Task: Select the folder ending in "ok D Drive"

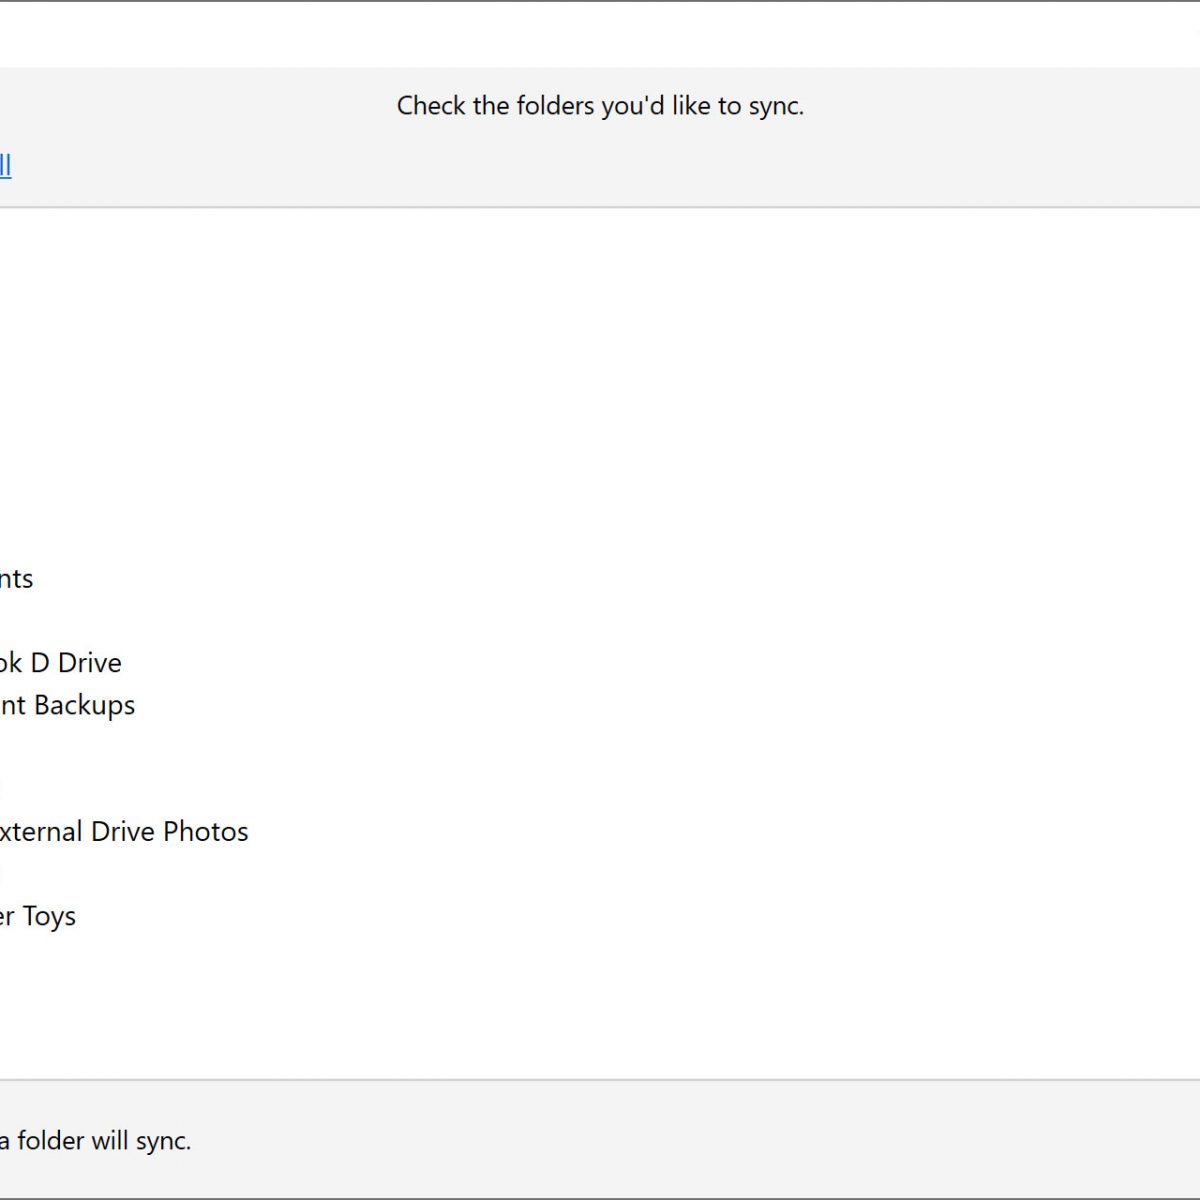Action: pos(61,663)
